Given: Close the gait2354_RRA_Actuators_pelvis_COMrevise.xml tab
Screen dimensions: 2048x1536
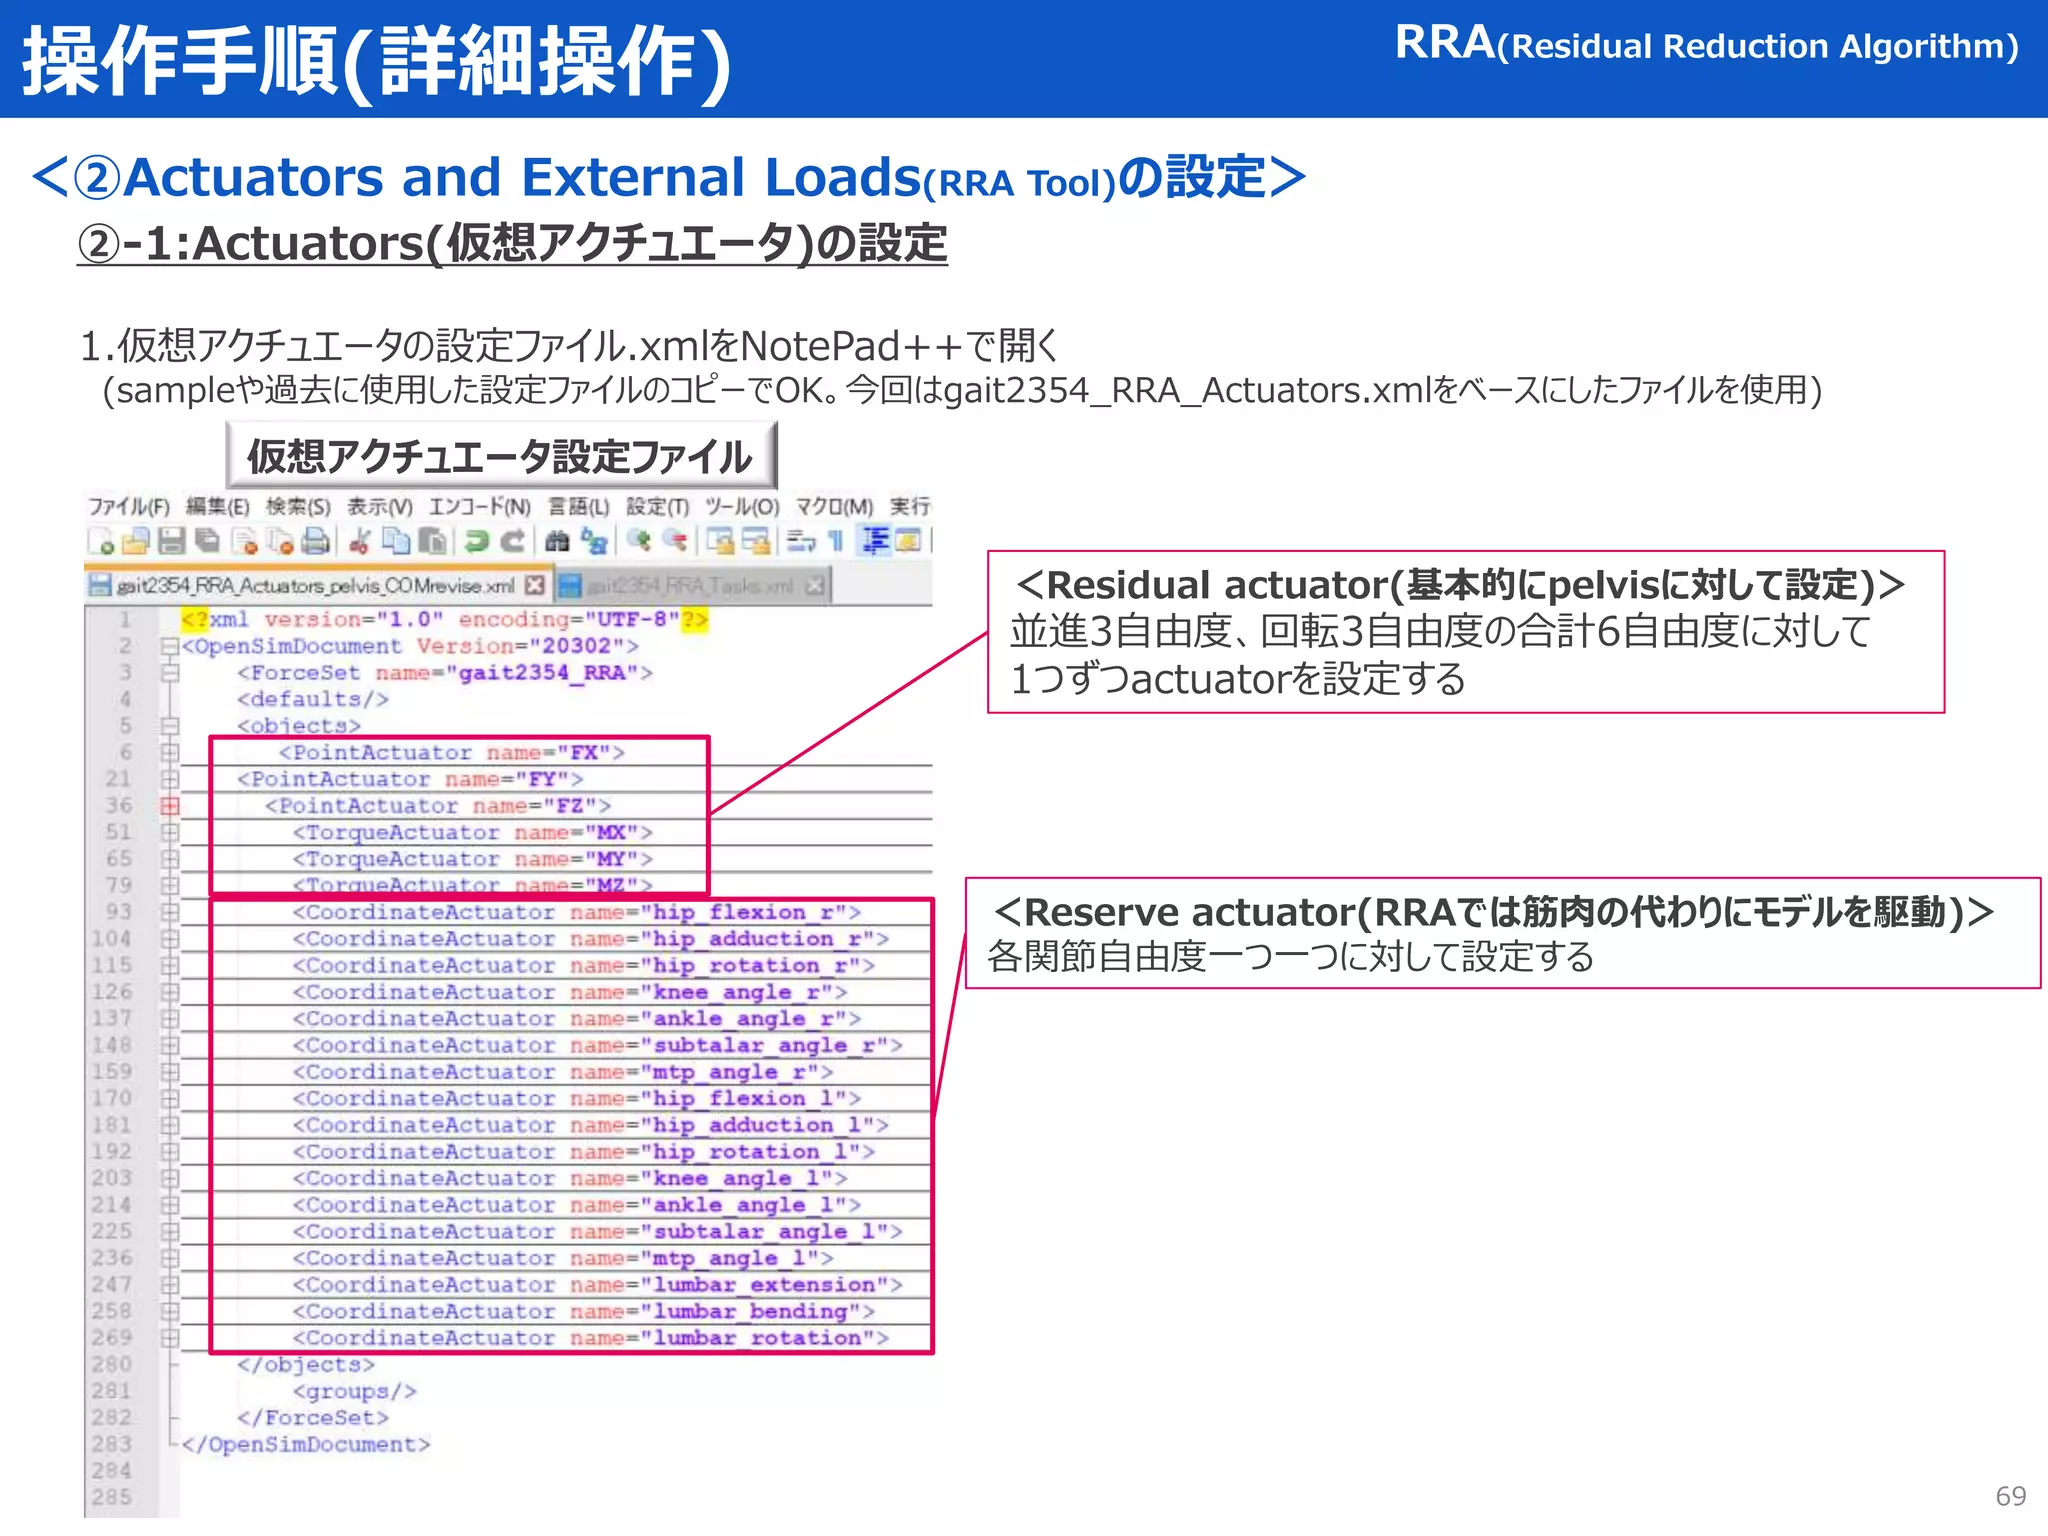Looking at the screenshot, I should click(x=536, y=585).
